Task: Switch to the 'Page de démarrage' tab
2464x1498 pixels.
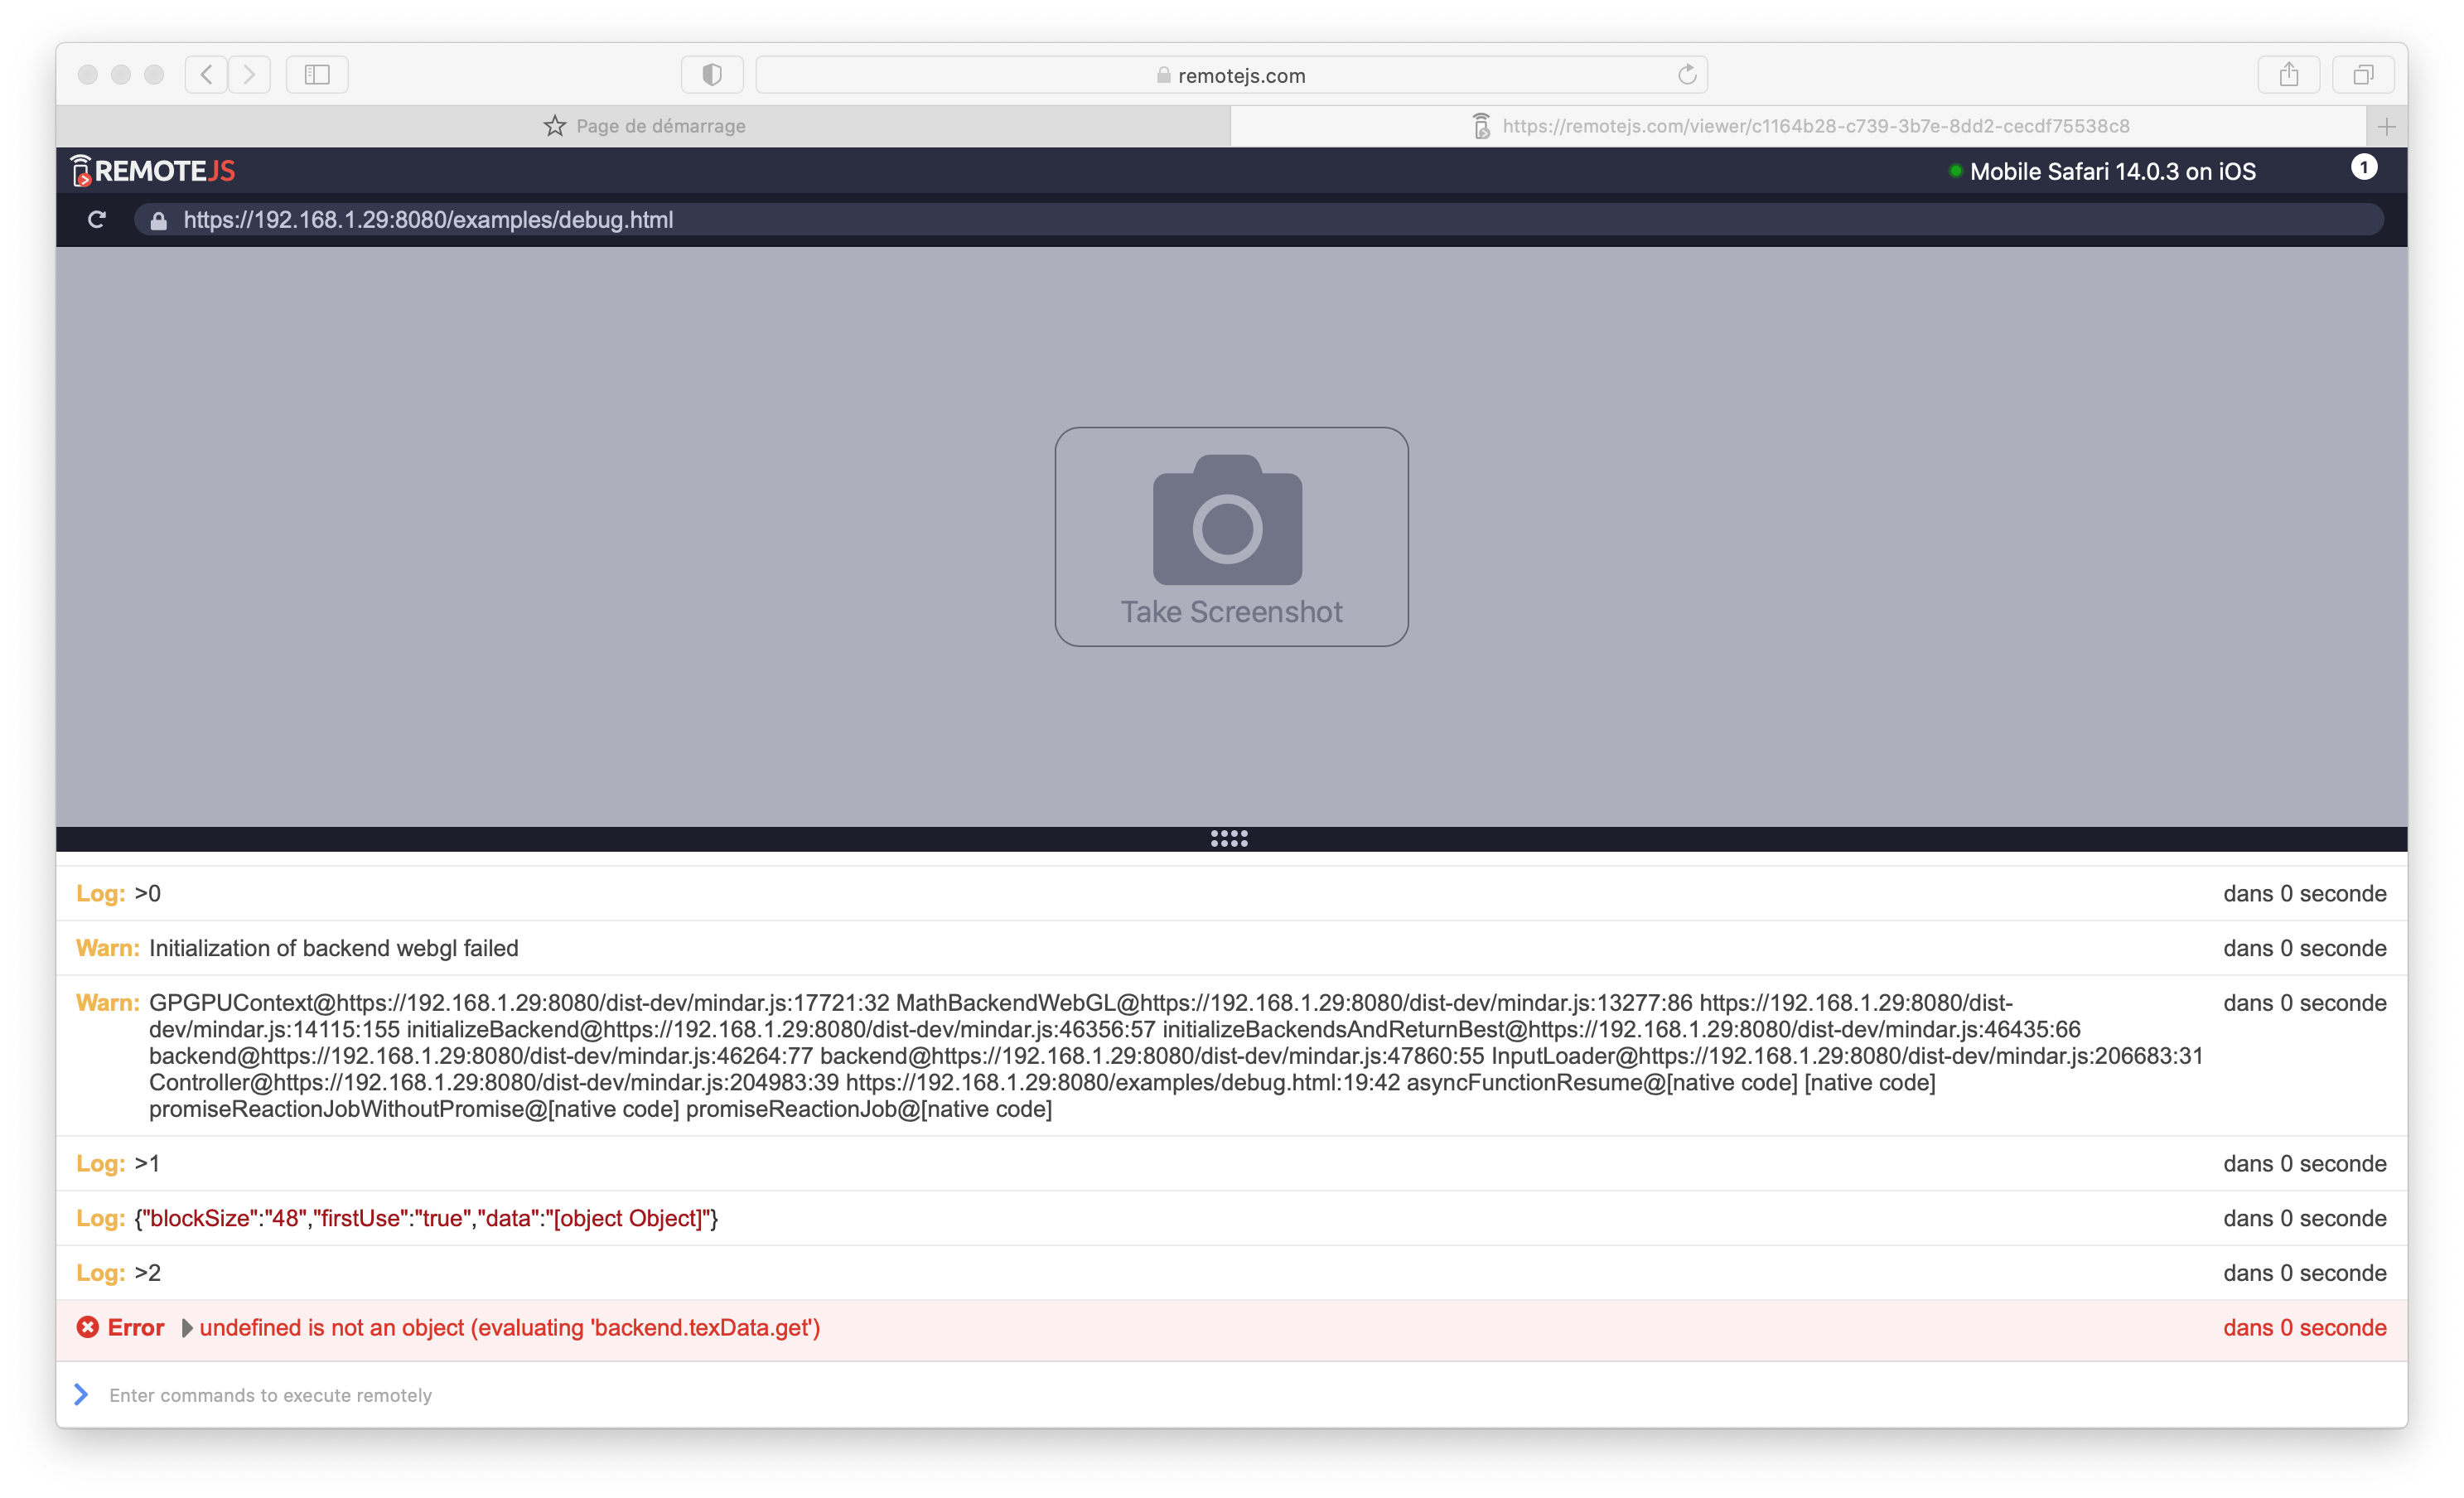Action: coord(660,125)
